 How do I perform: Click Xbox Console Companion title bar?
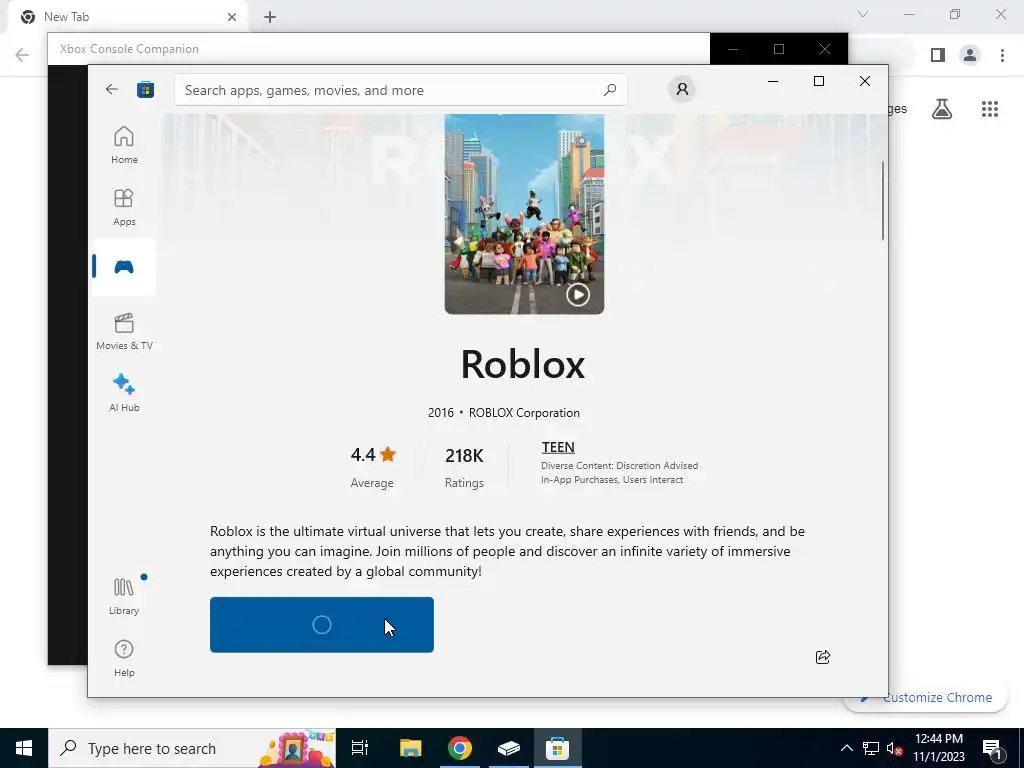click(379, 49)
